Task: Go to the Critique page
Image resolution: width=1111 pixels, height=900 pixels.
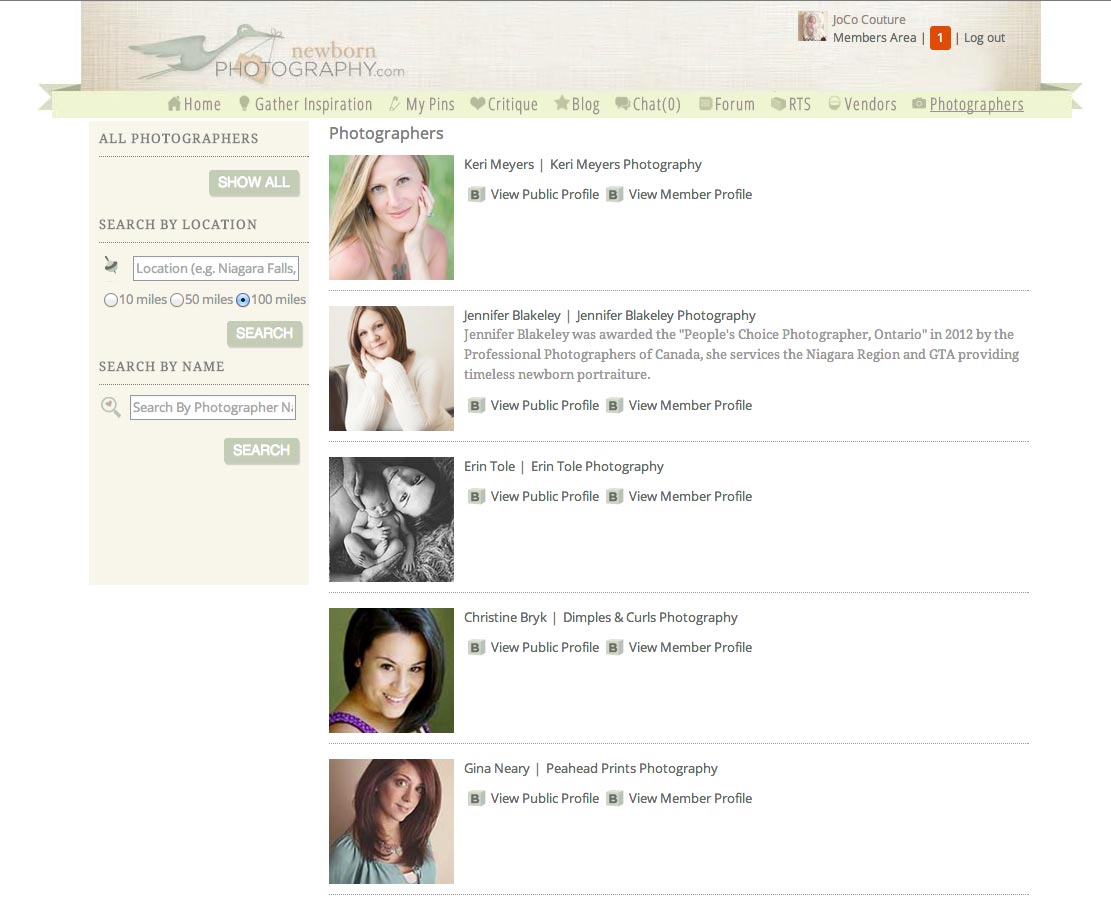Action: pyautogui.click(x=504, y=104)
